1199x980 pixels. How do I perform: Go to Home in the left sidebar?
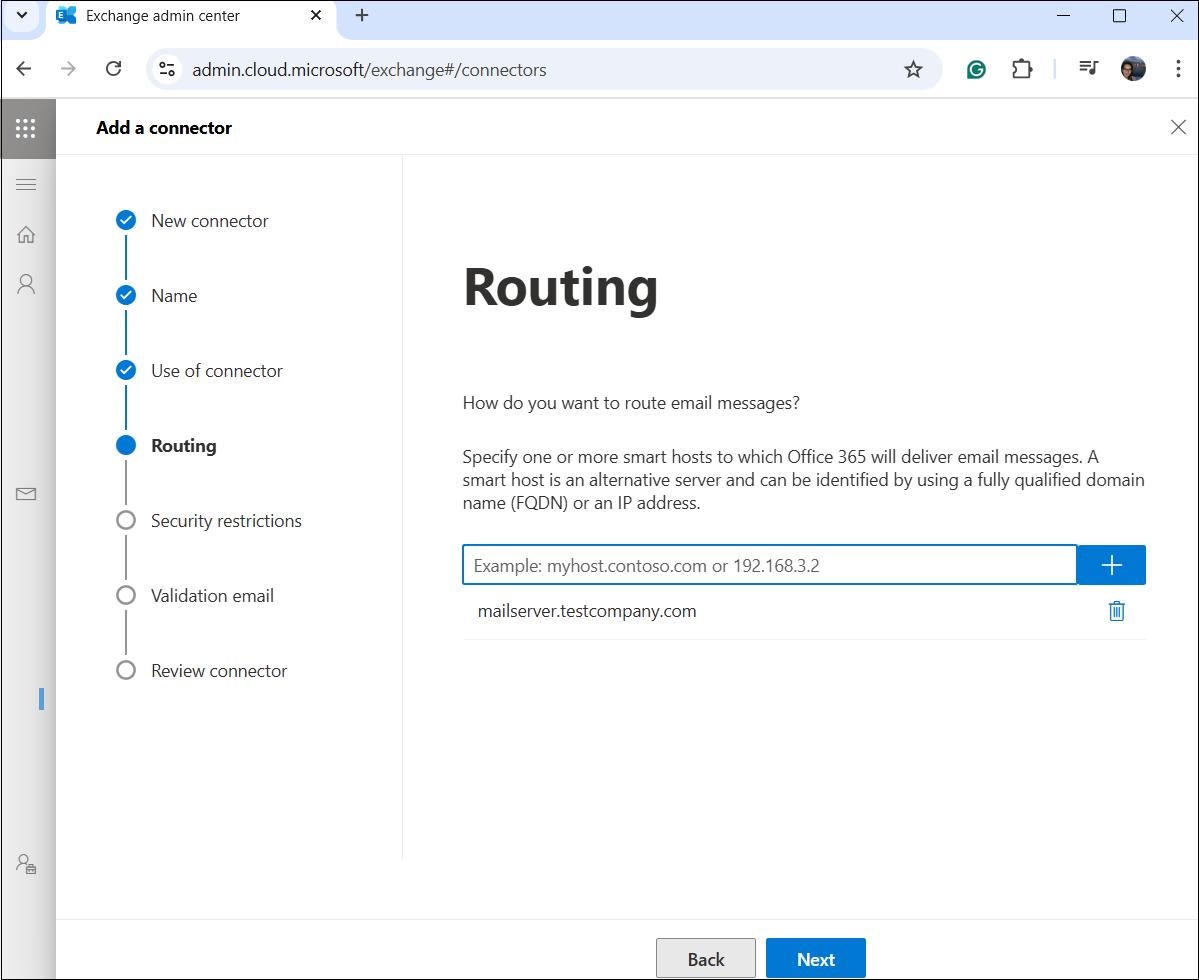[x=27, y=235]
